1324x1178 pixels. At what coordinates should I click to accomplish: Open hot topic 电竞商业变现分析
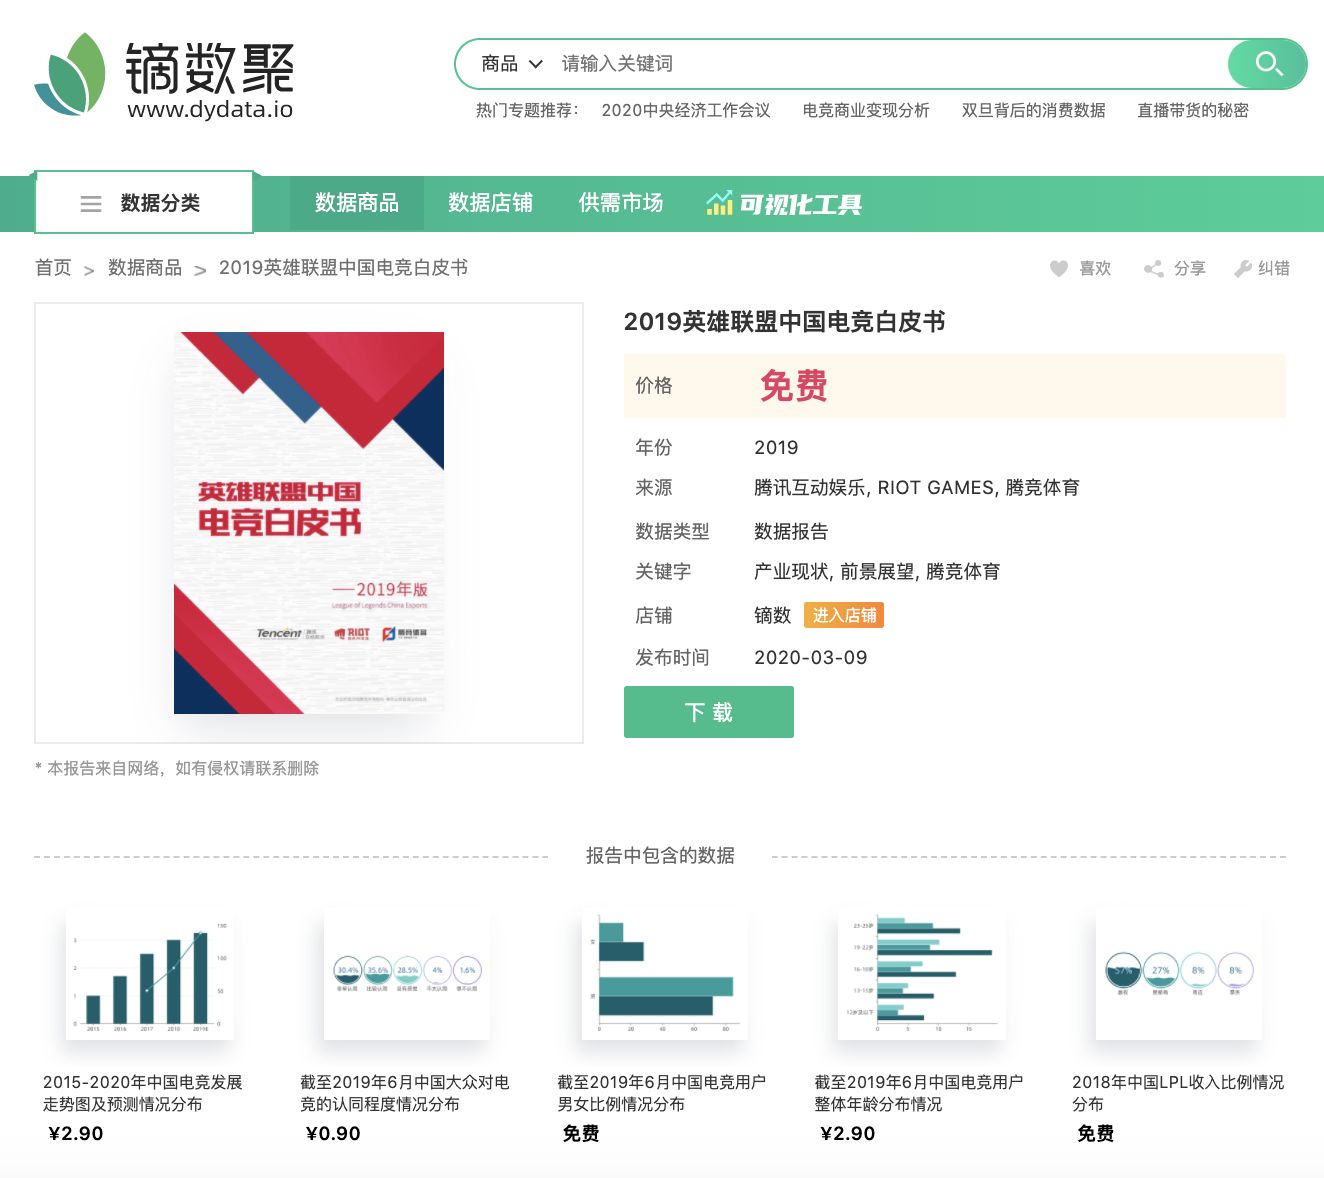866,110
